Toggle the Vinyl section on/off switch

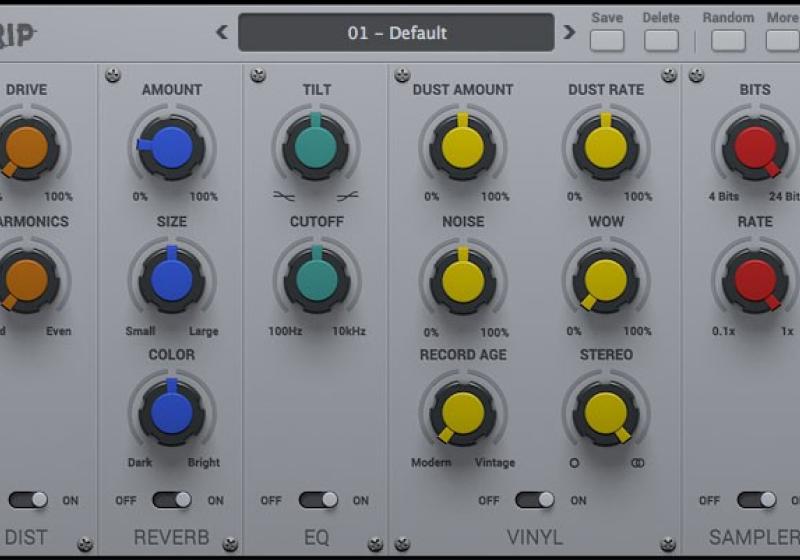(534, 500)
